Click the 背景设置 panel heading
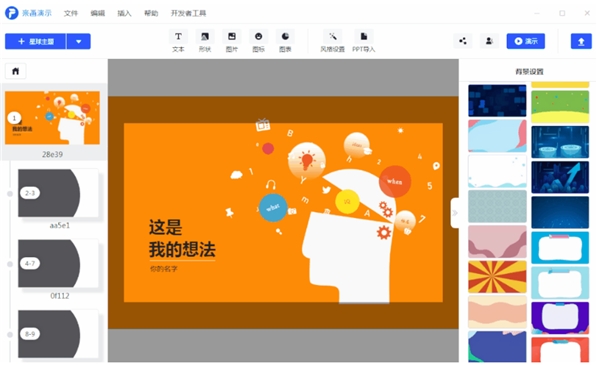Screen dimensions: 600x365 click(x=529, y=72)
